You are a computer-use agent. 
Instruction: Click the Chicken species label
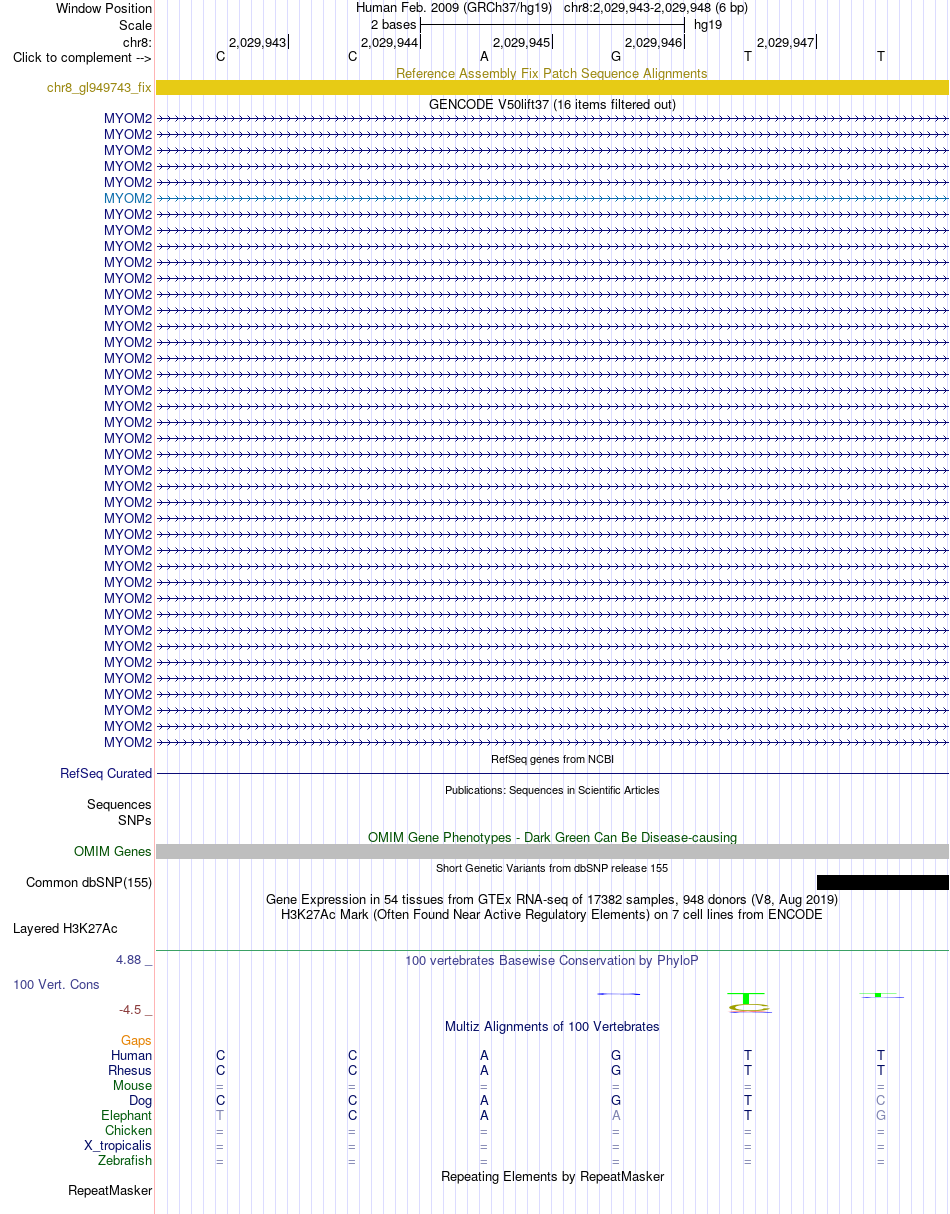pos(129,1130)
